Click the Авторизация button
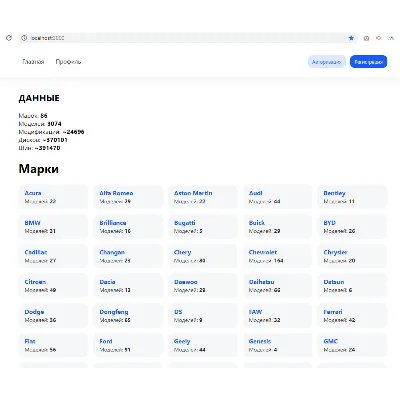Viewport: 400px width, 400px height. point(326,62)
